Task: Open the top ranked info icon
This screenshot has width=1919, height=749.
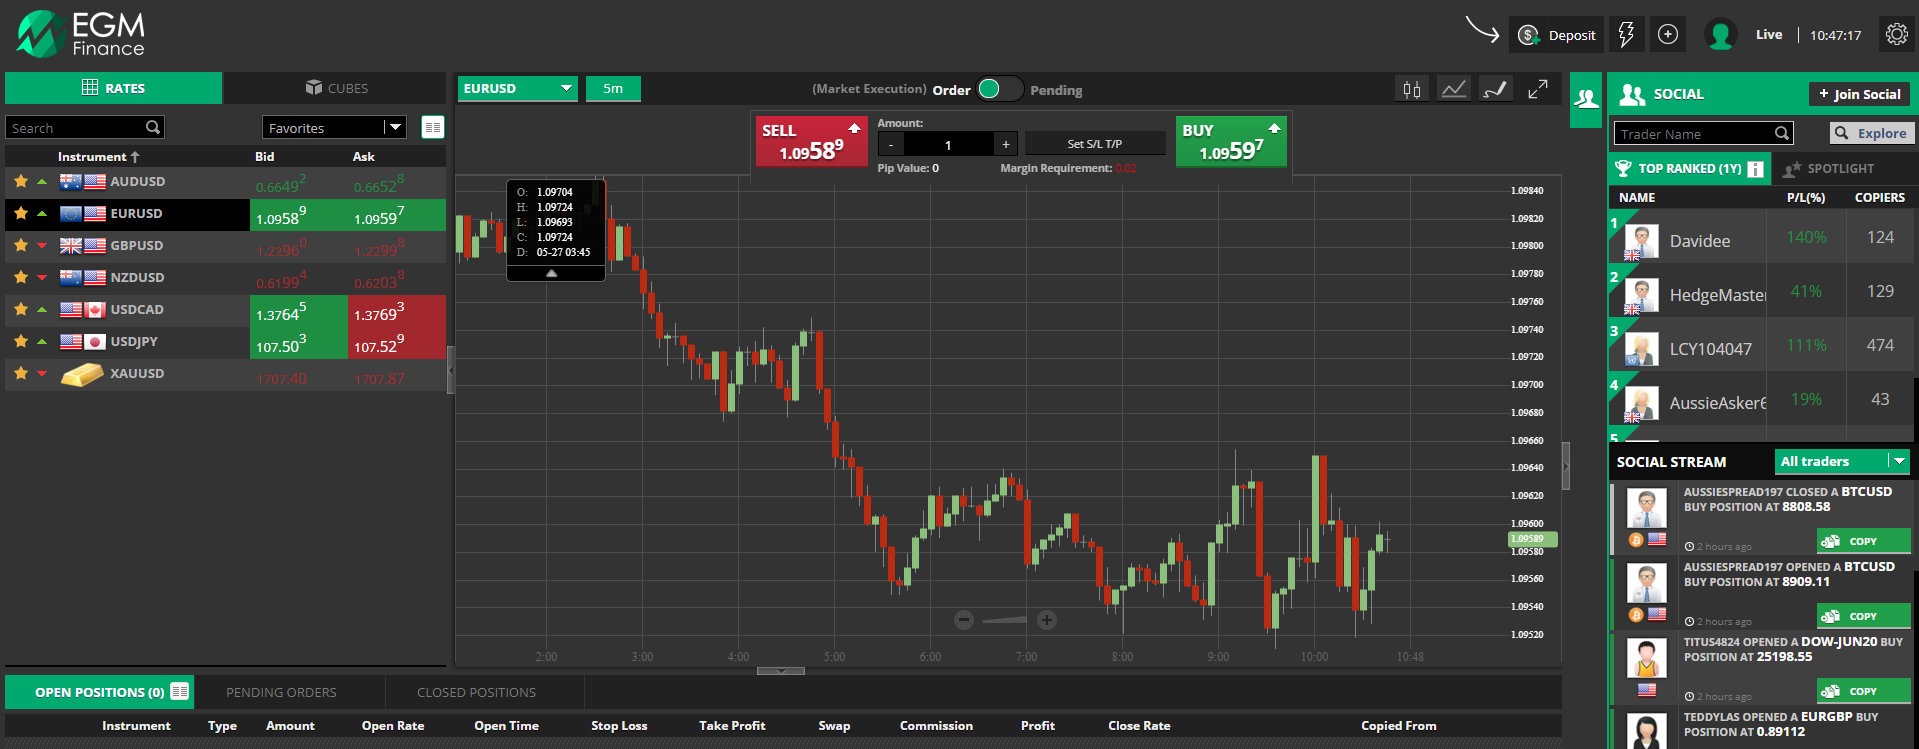Action: click(1755, 169)
